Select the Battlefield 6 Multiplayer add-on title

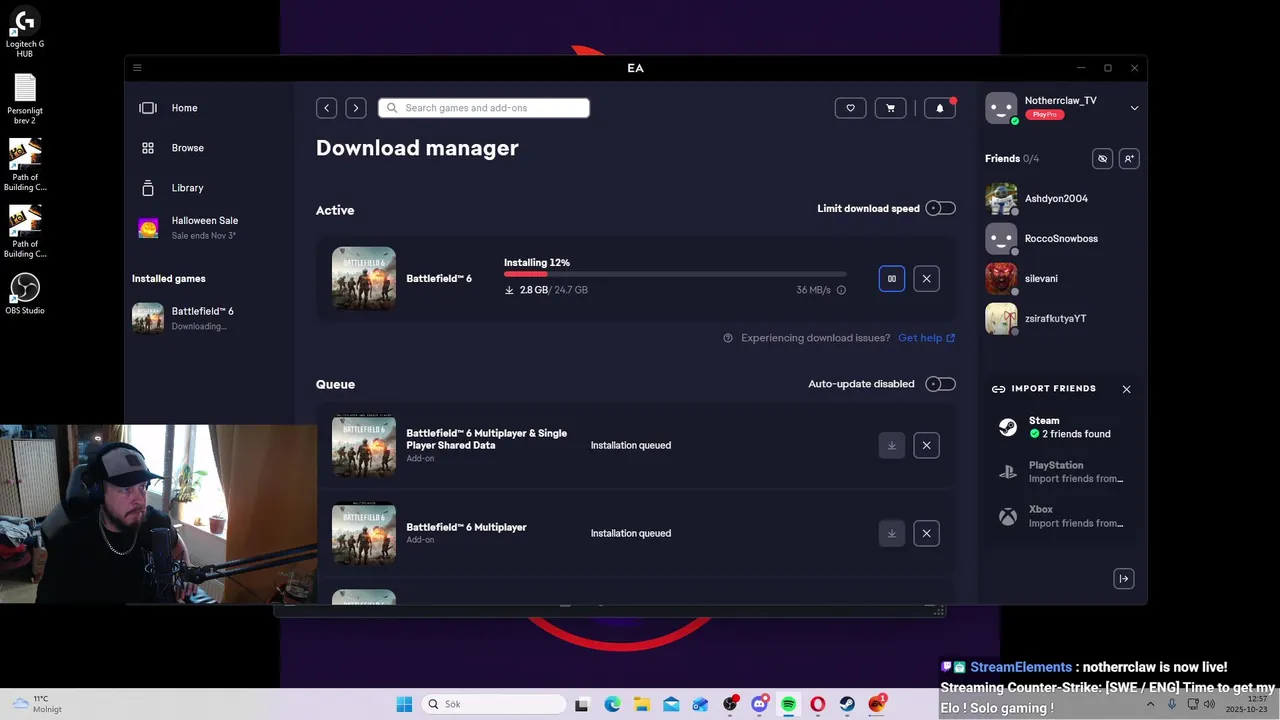[466, 527]
